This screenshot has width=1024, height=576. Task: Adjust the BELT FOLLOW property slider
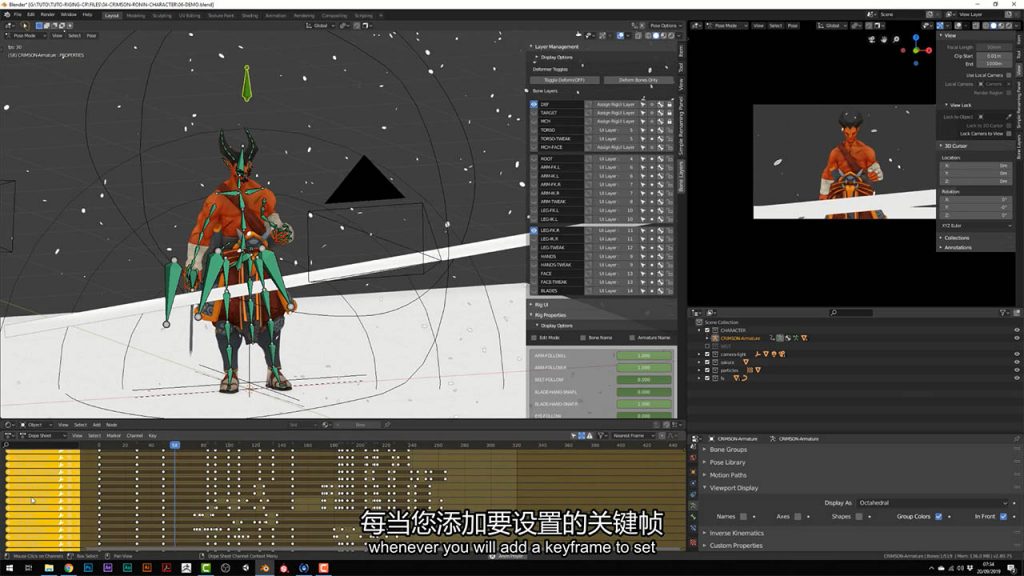[x=644, y=380]
